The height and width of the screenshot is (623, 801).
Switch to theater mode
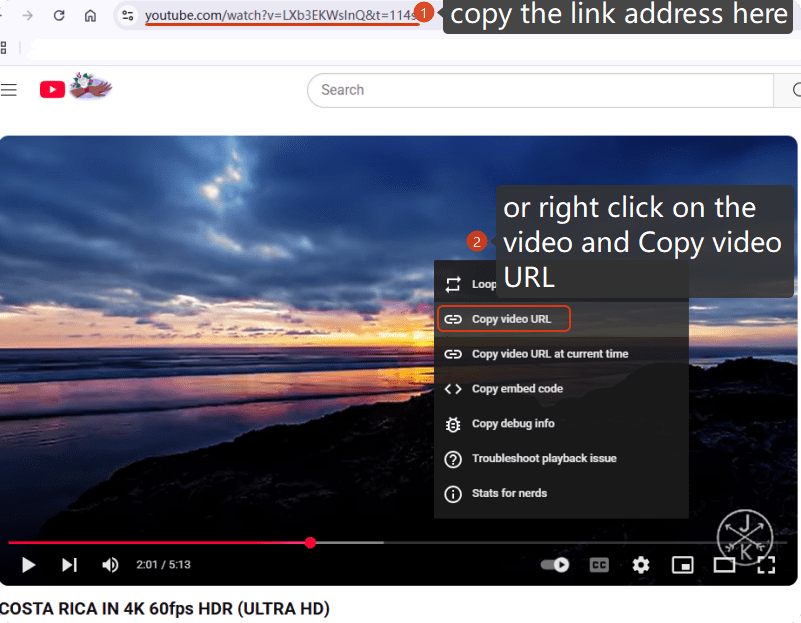point(724,565)
